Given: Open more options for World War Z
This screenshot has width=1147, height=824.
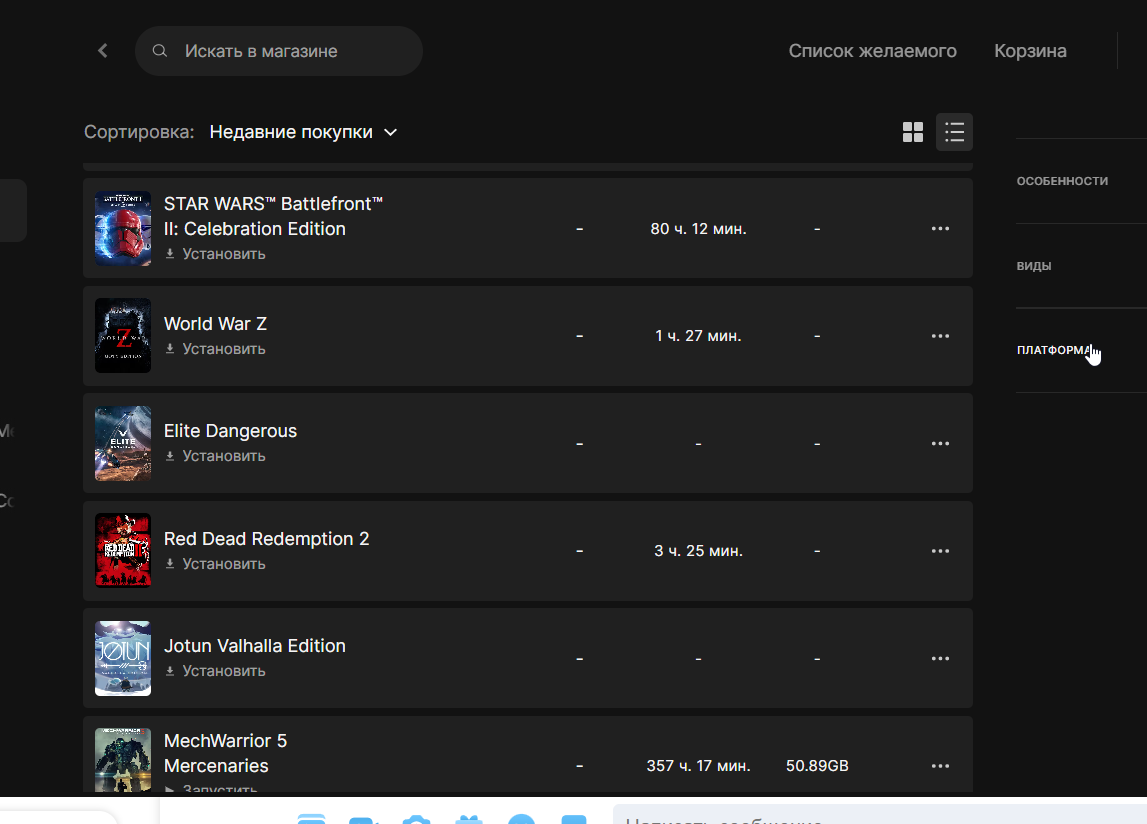Looking at the screenshot, I should tap(940, 336).
